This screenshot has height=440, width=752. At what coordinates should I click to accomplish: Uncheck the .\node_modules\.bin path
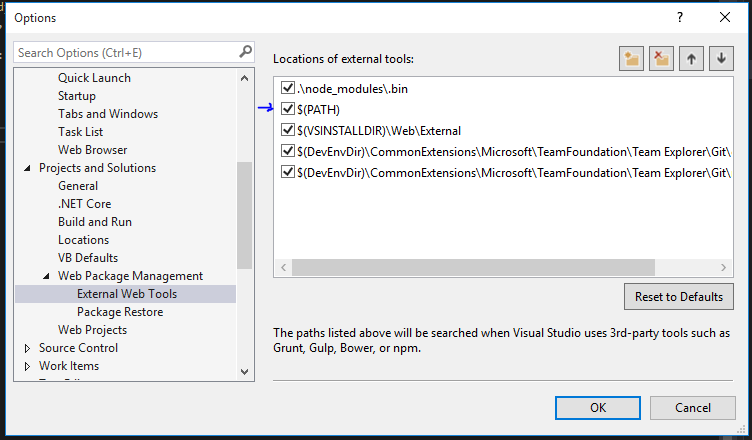pyautogui.click(x=288, y=88)
